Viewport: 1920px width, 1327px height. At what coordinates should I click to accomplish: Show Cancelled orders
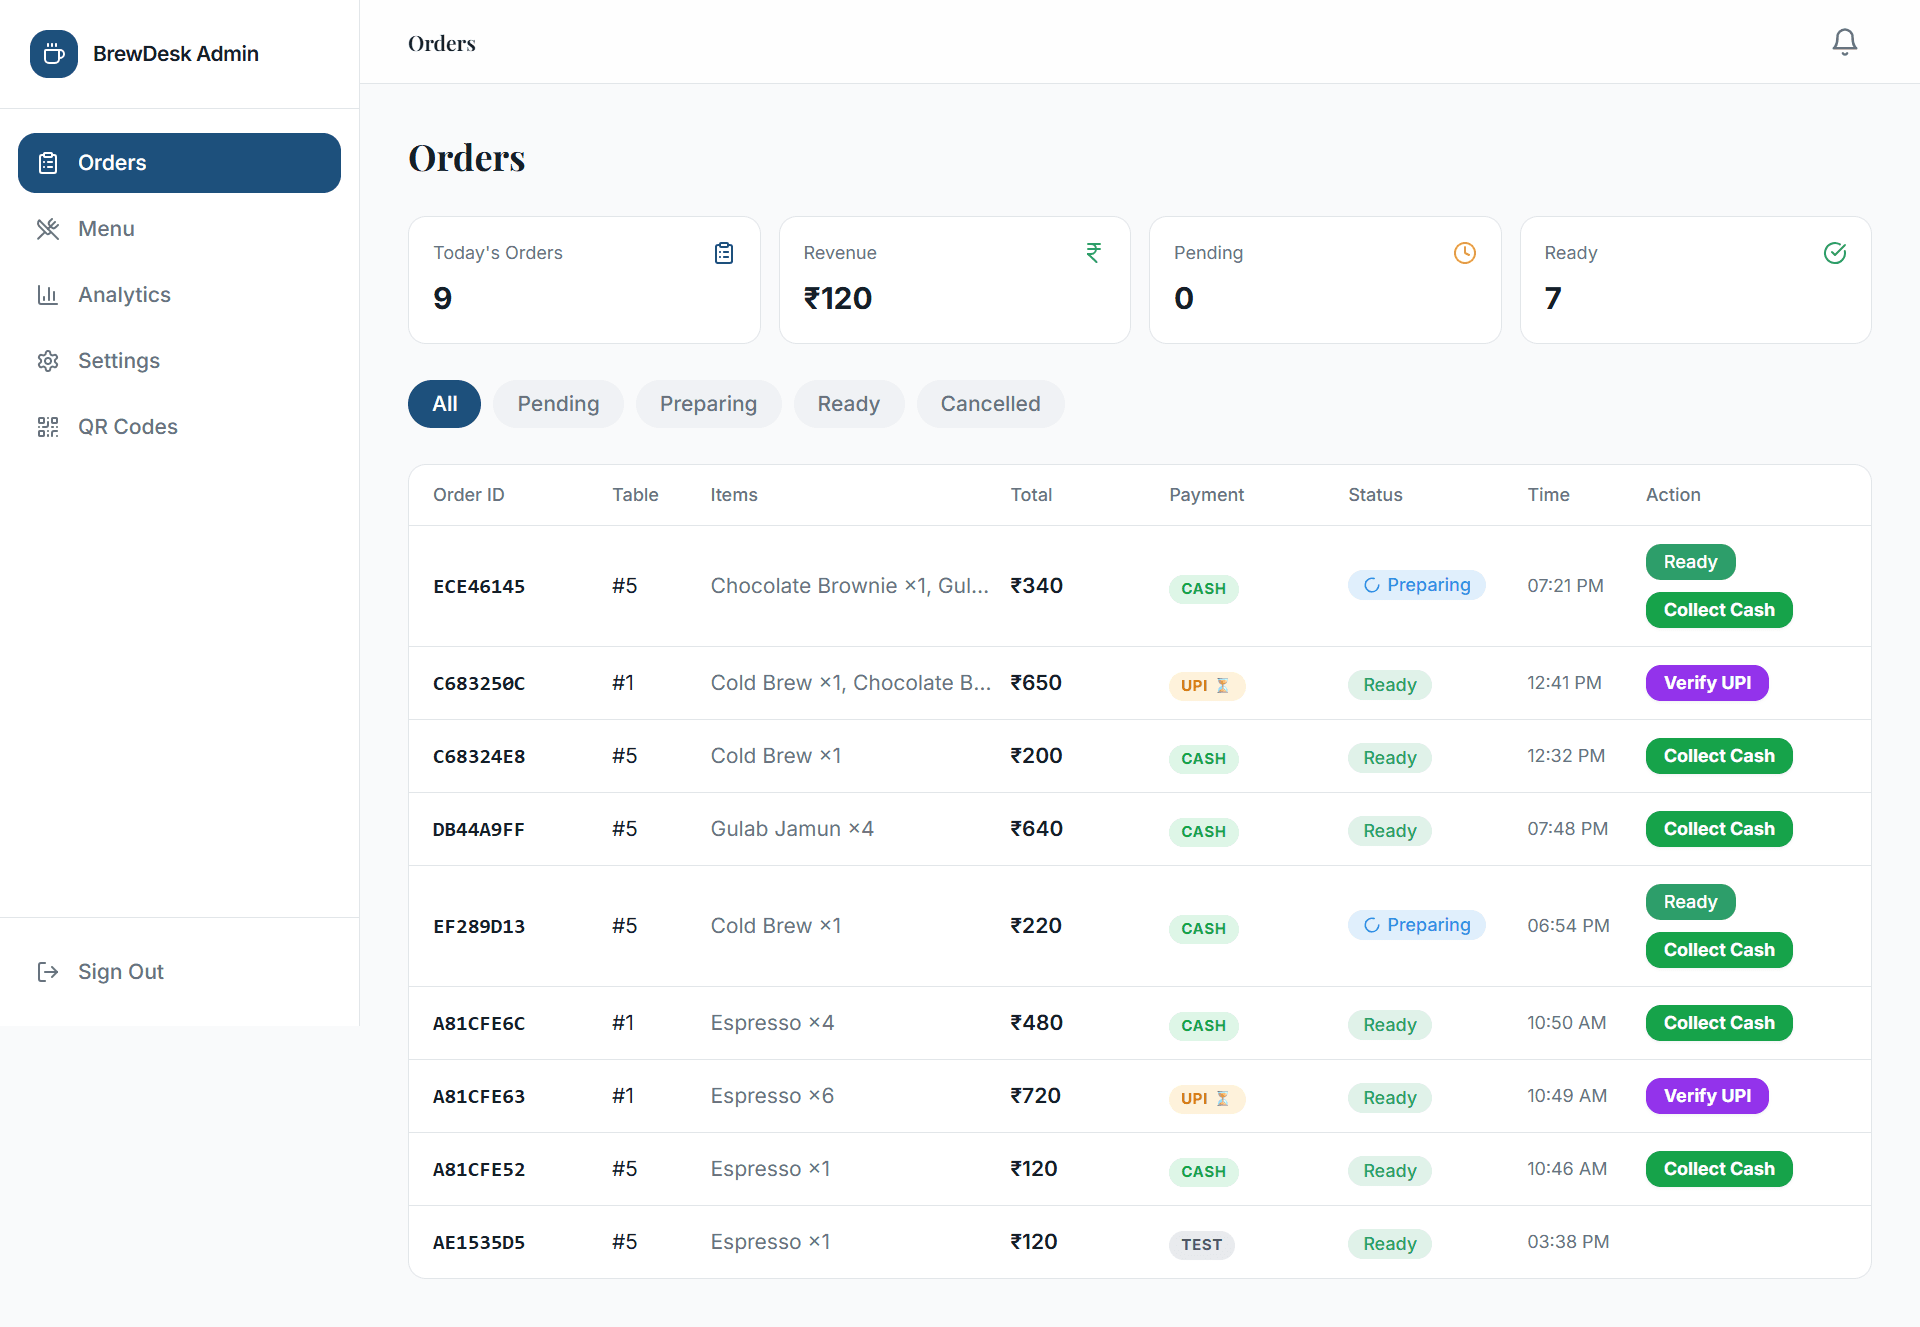point(990,404)
